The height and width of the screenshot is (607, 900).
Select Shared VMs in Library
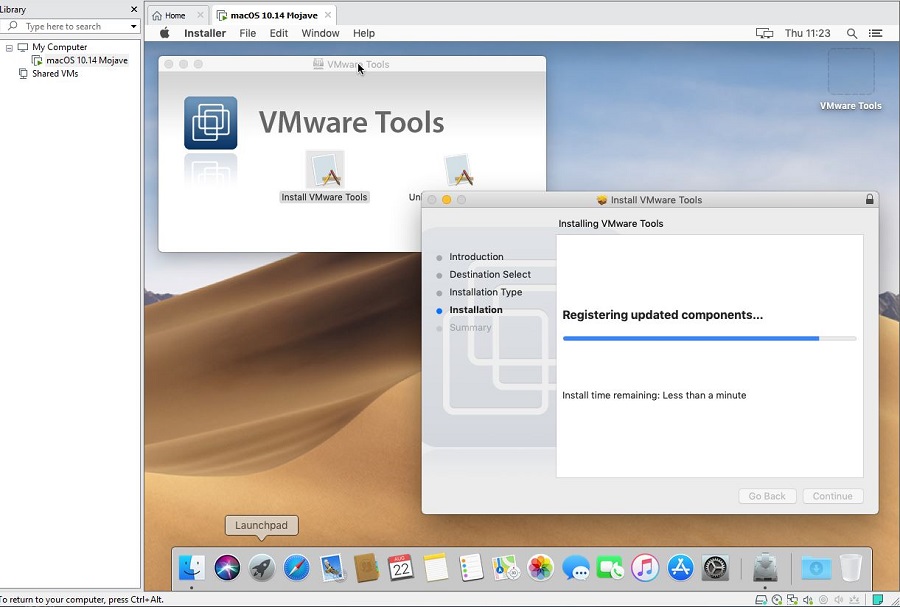55,73
